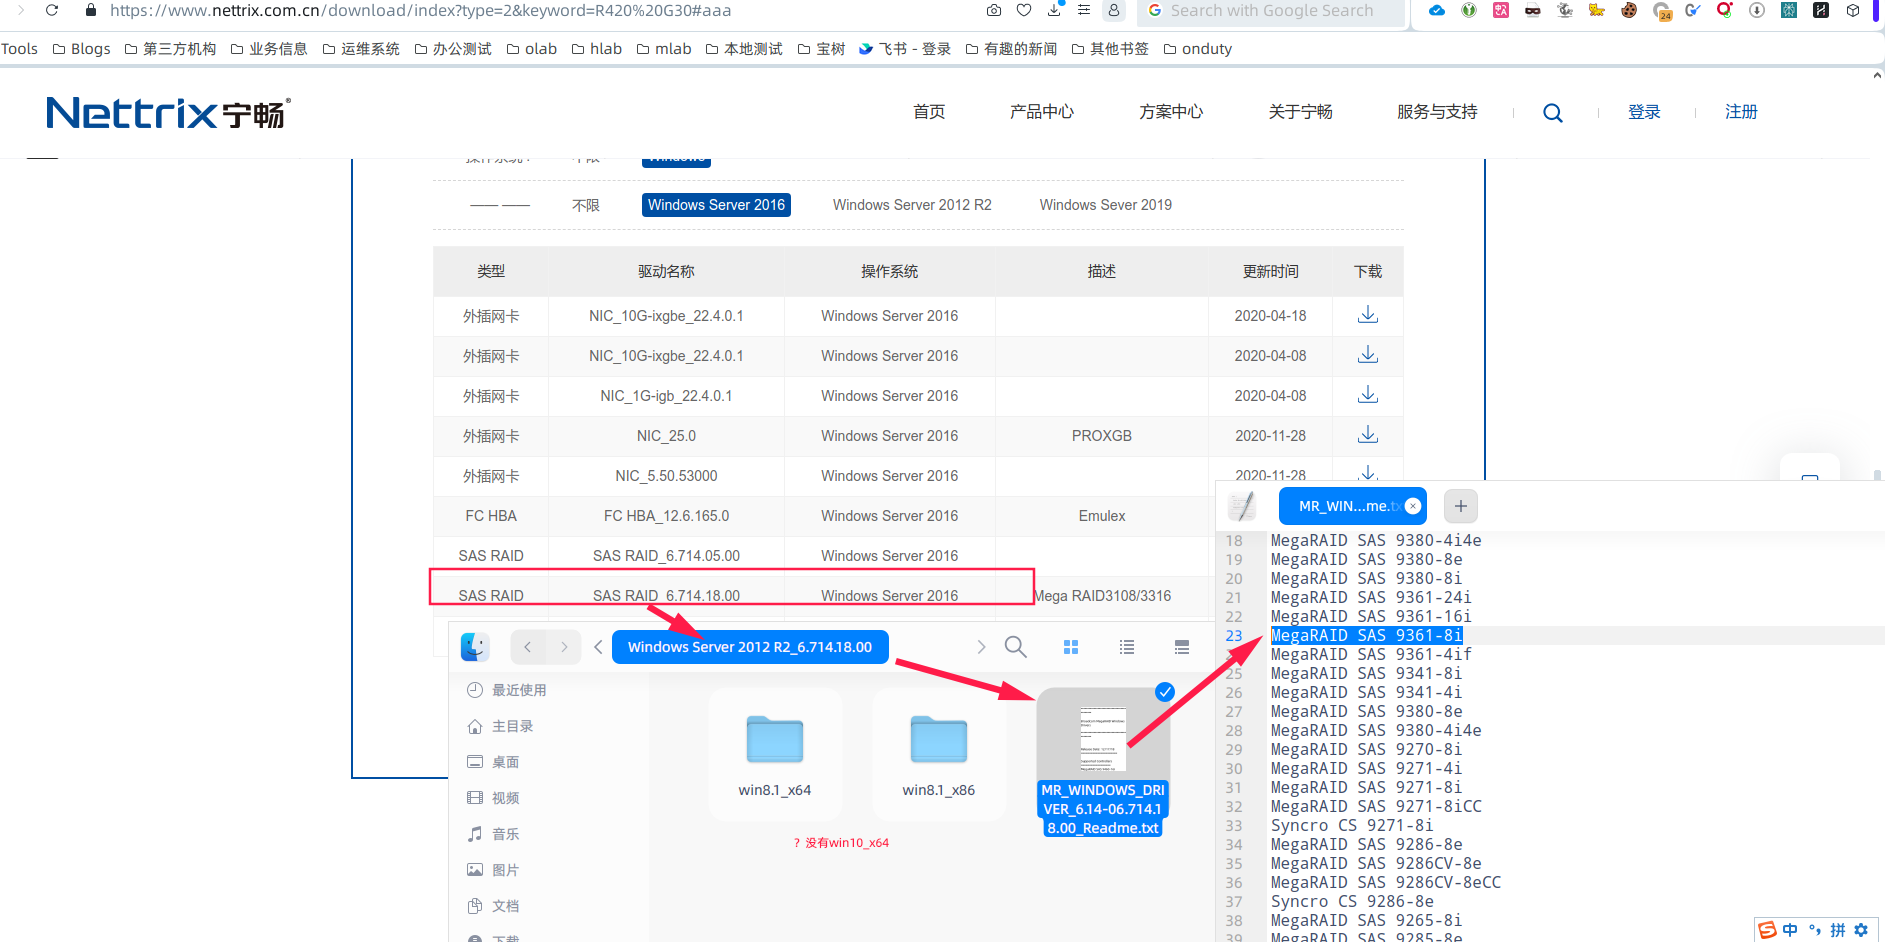The width and height of the screenshot is (1885, 942).
Task: Click the Windows Server 2012 R2_6.714.18.00 path crumb
Action: tap(750, 647)
